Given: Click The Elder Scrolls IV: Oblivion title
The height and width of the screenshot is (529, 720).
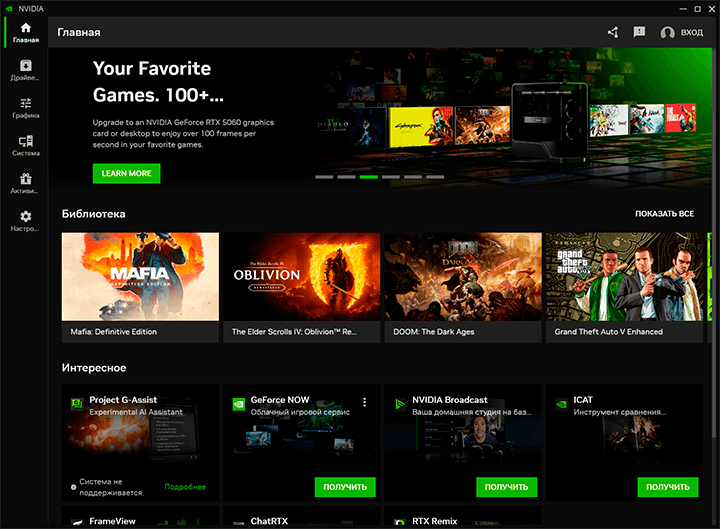Looking at the screenshot, I should pos(294,332).
